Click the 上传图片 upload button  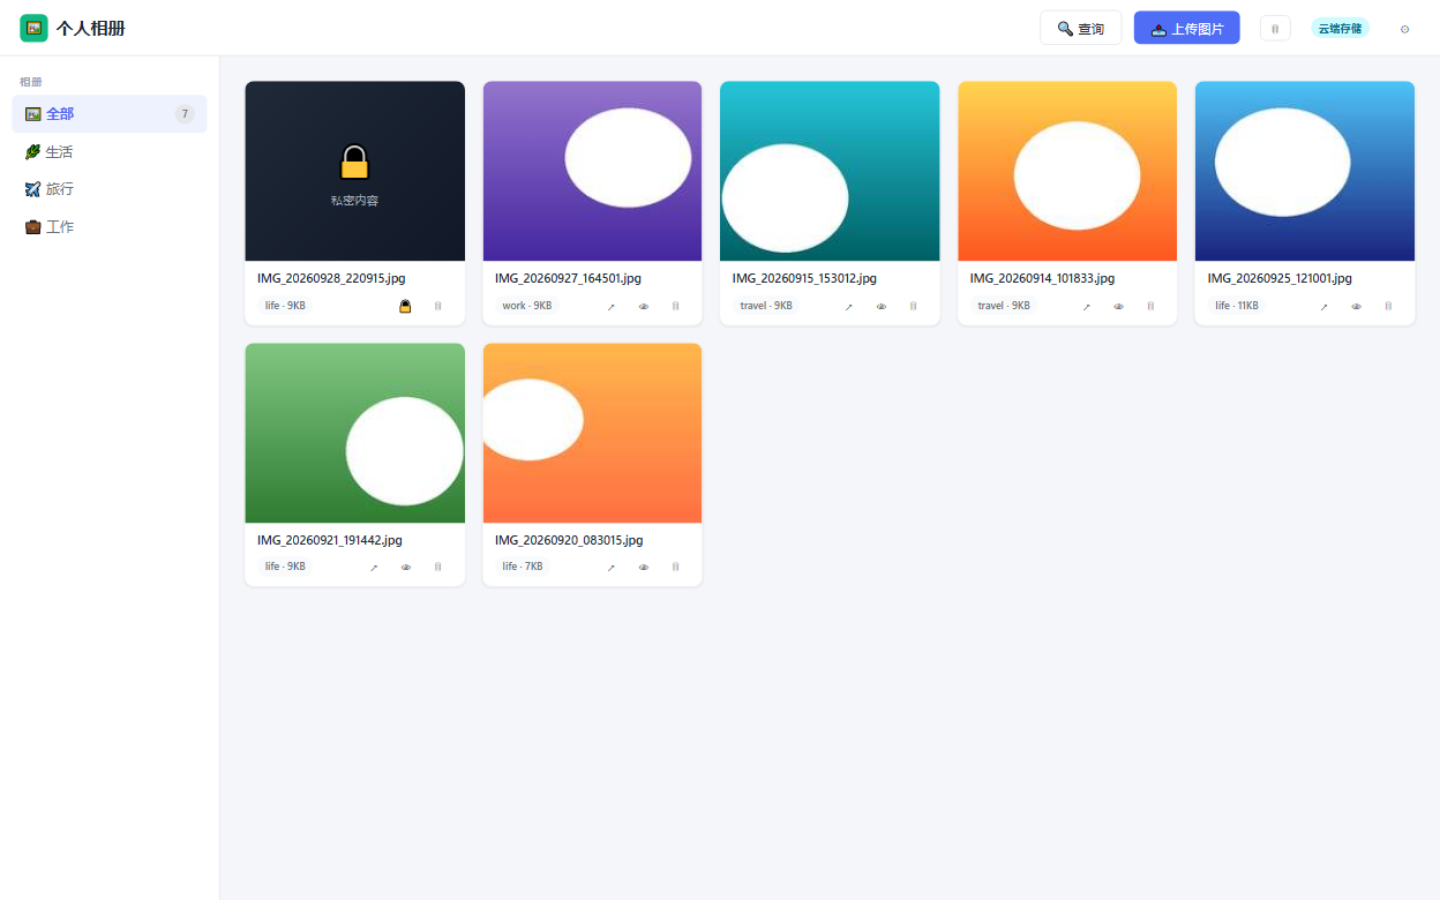1187,29
